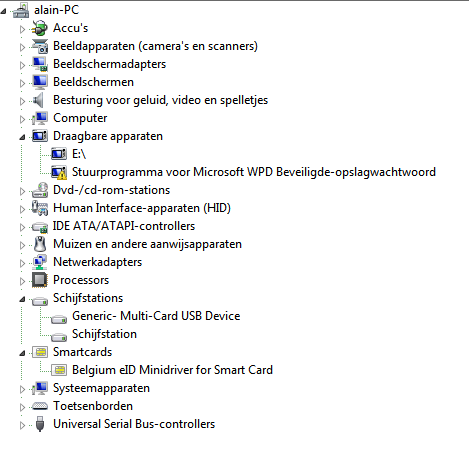Image resolution: width=469 pixels, height=457 pixels.
Task: Collapse the Draagbare apparaten category
Action: (x=22, y=137)
